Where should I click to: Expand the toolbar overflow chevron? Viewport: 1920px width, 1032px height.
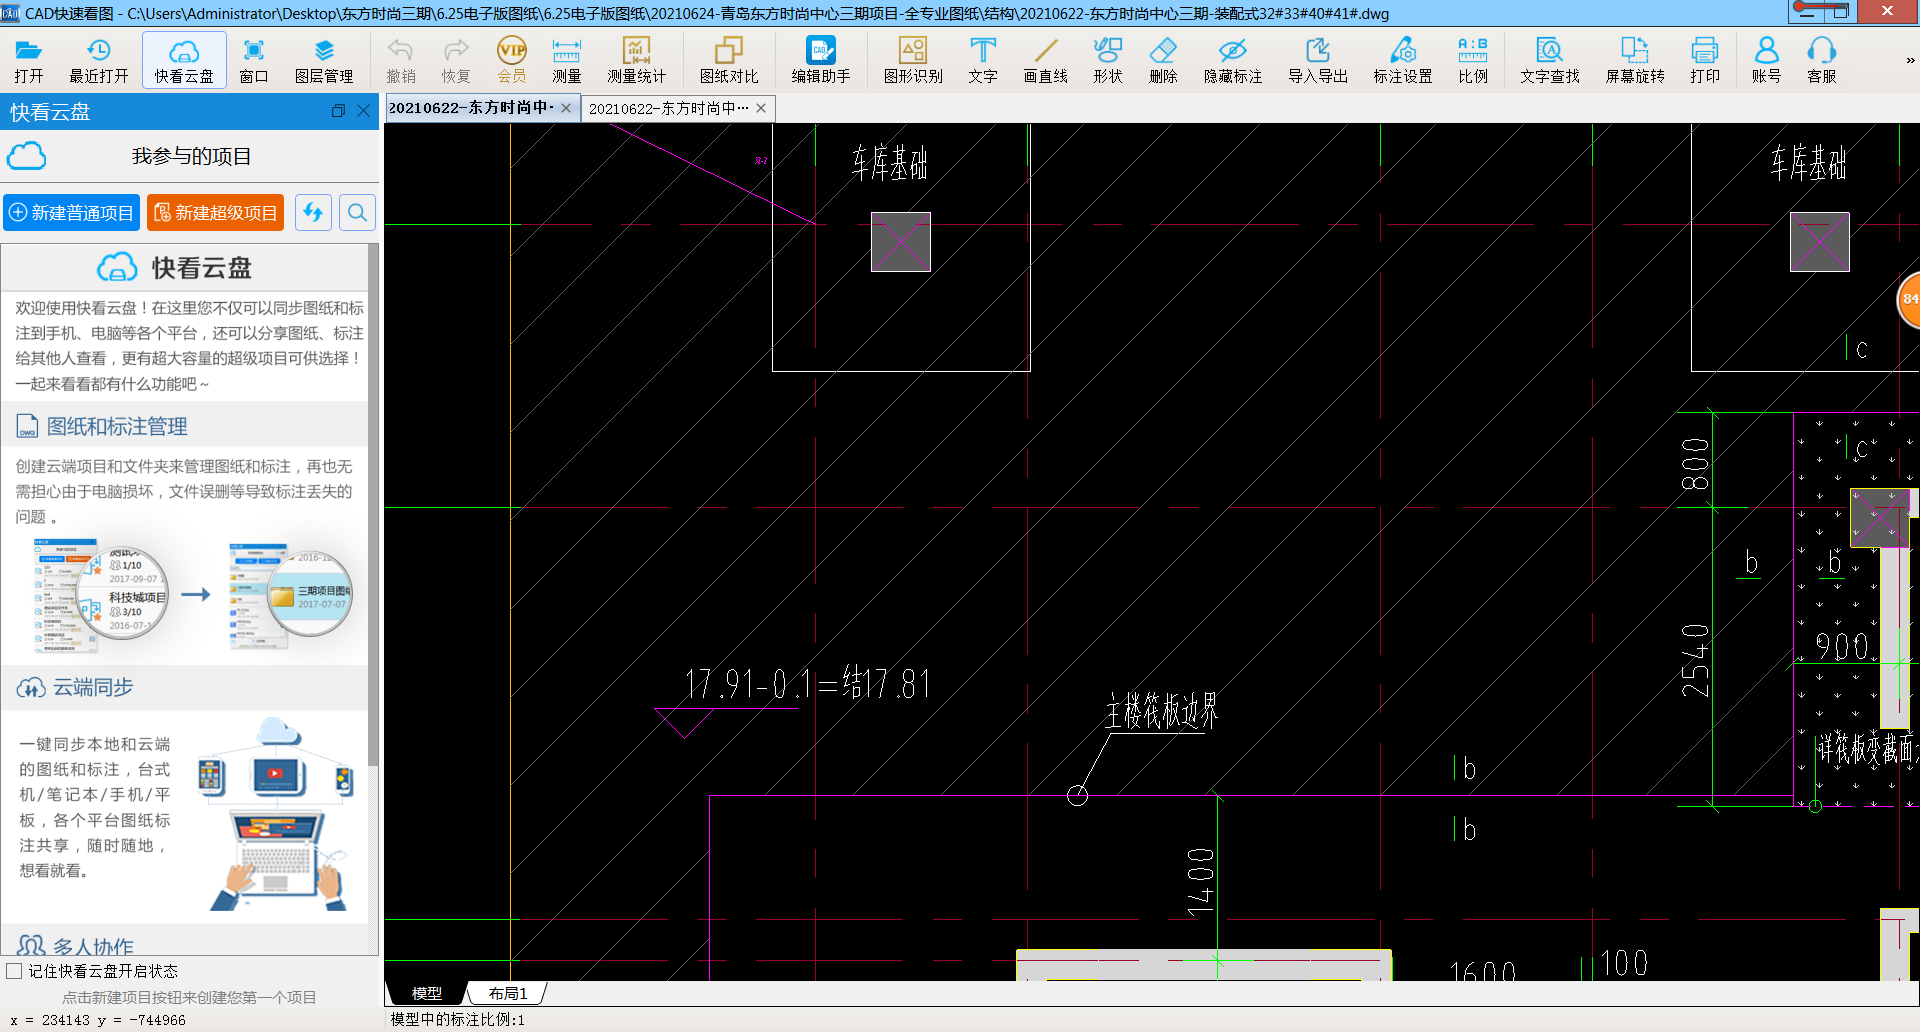tap(1910, 61)
